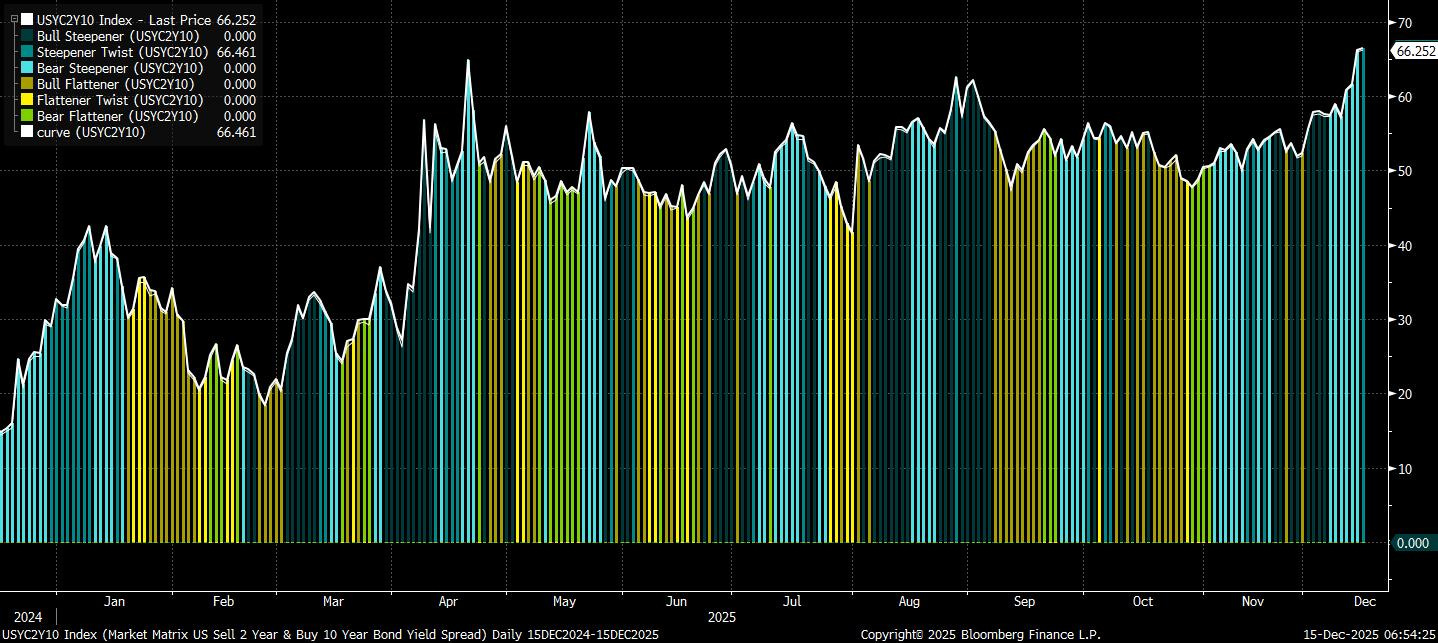Click the curve row value 66.461 in legend
1438x643 pixels.
[x=236, y=132]
